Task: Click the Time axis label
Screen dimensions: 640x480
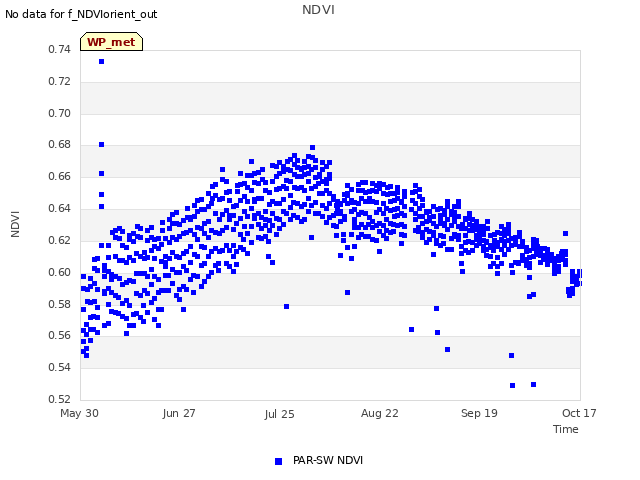Action: (566, 429)
